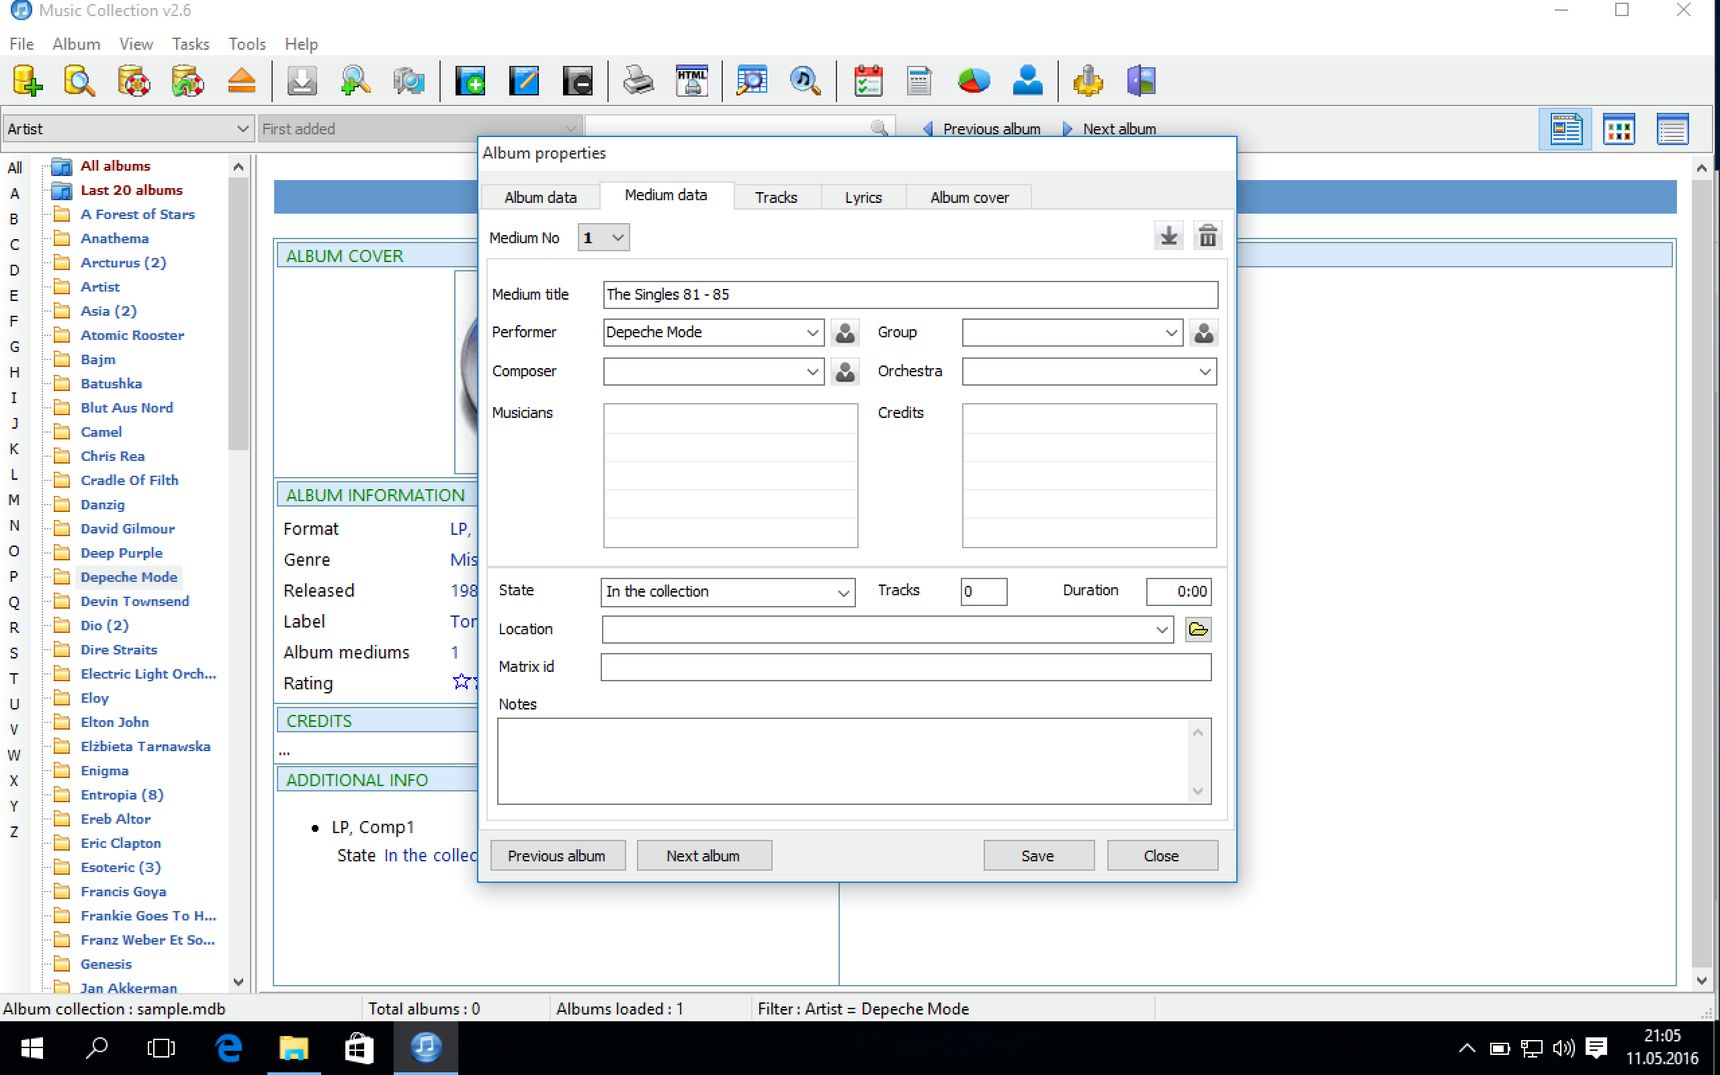The image size is (1720, 1075).
Task: Click the edit album pencil icon
Action: point(524,81)
